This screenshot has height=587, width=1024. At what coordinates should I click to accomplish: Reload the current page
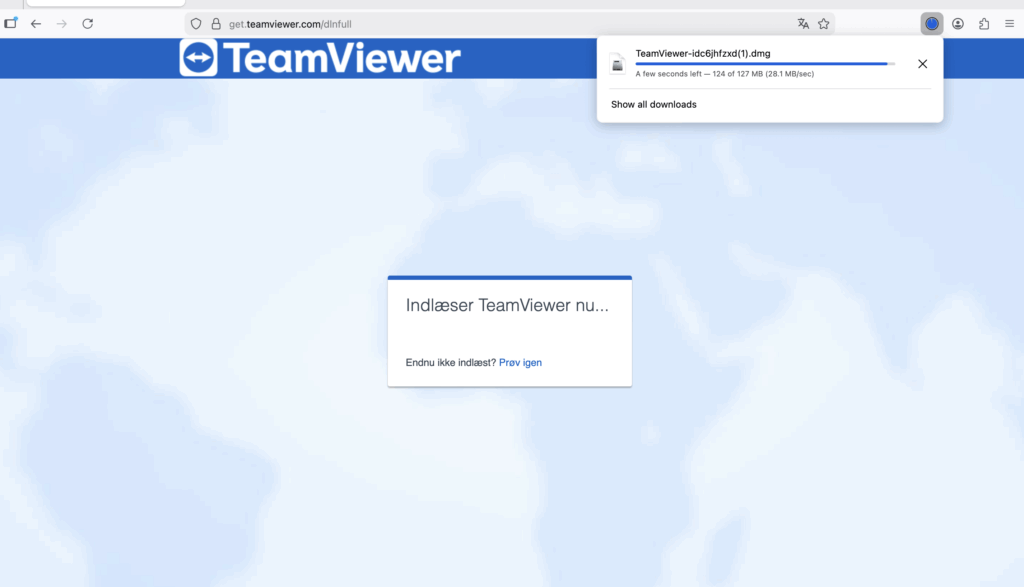click(x=88, y=23)
